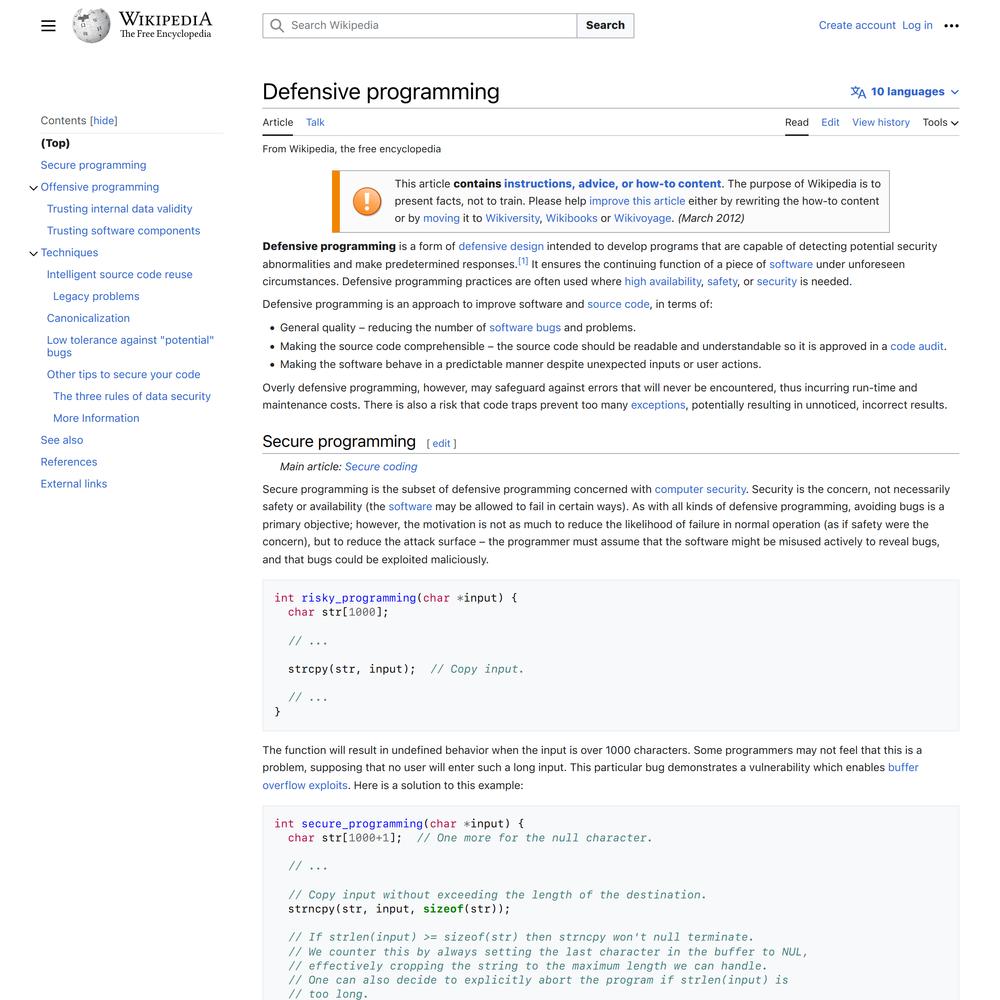Open Intelligent source code reuse contents entry

pyautogui.click(x=119, y=274)
